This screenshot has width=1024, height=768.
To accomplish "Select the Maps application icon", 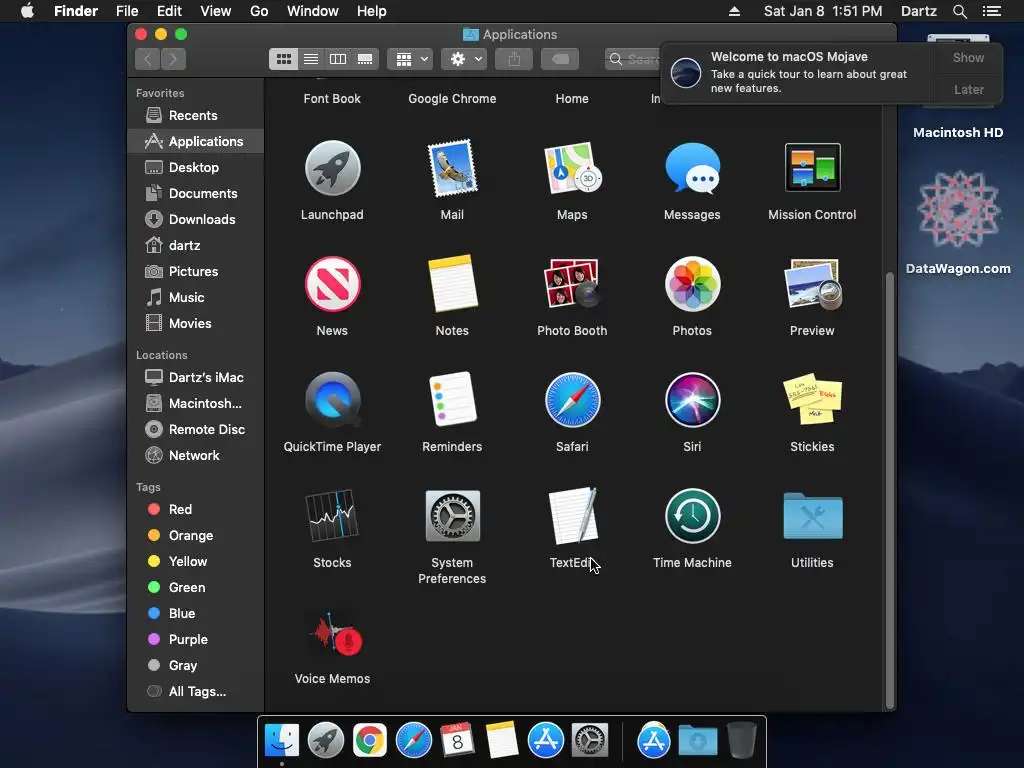I will coord(572,168).
